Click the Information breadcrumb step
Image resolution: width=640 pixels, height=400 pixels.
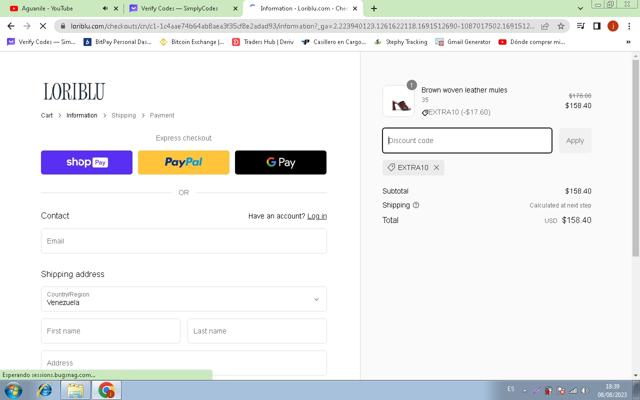click(x=82, y=116)
